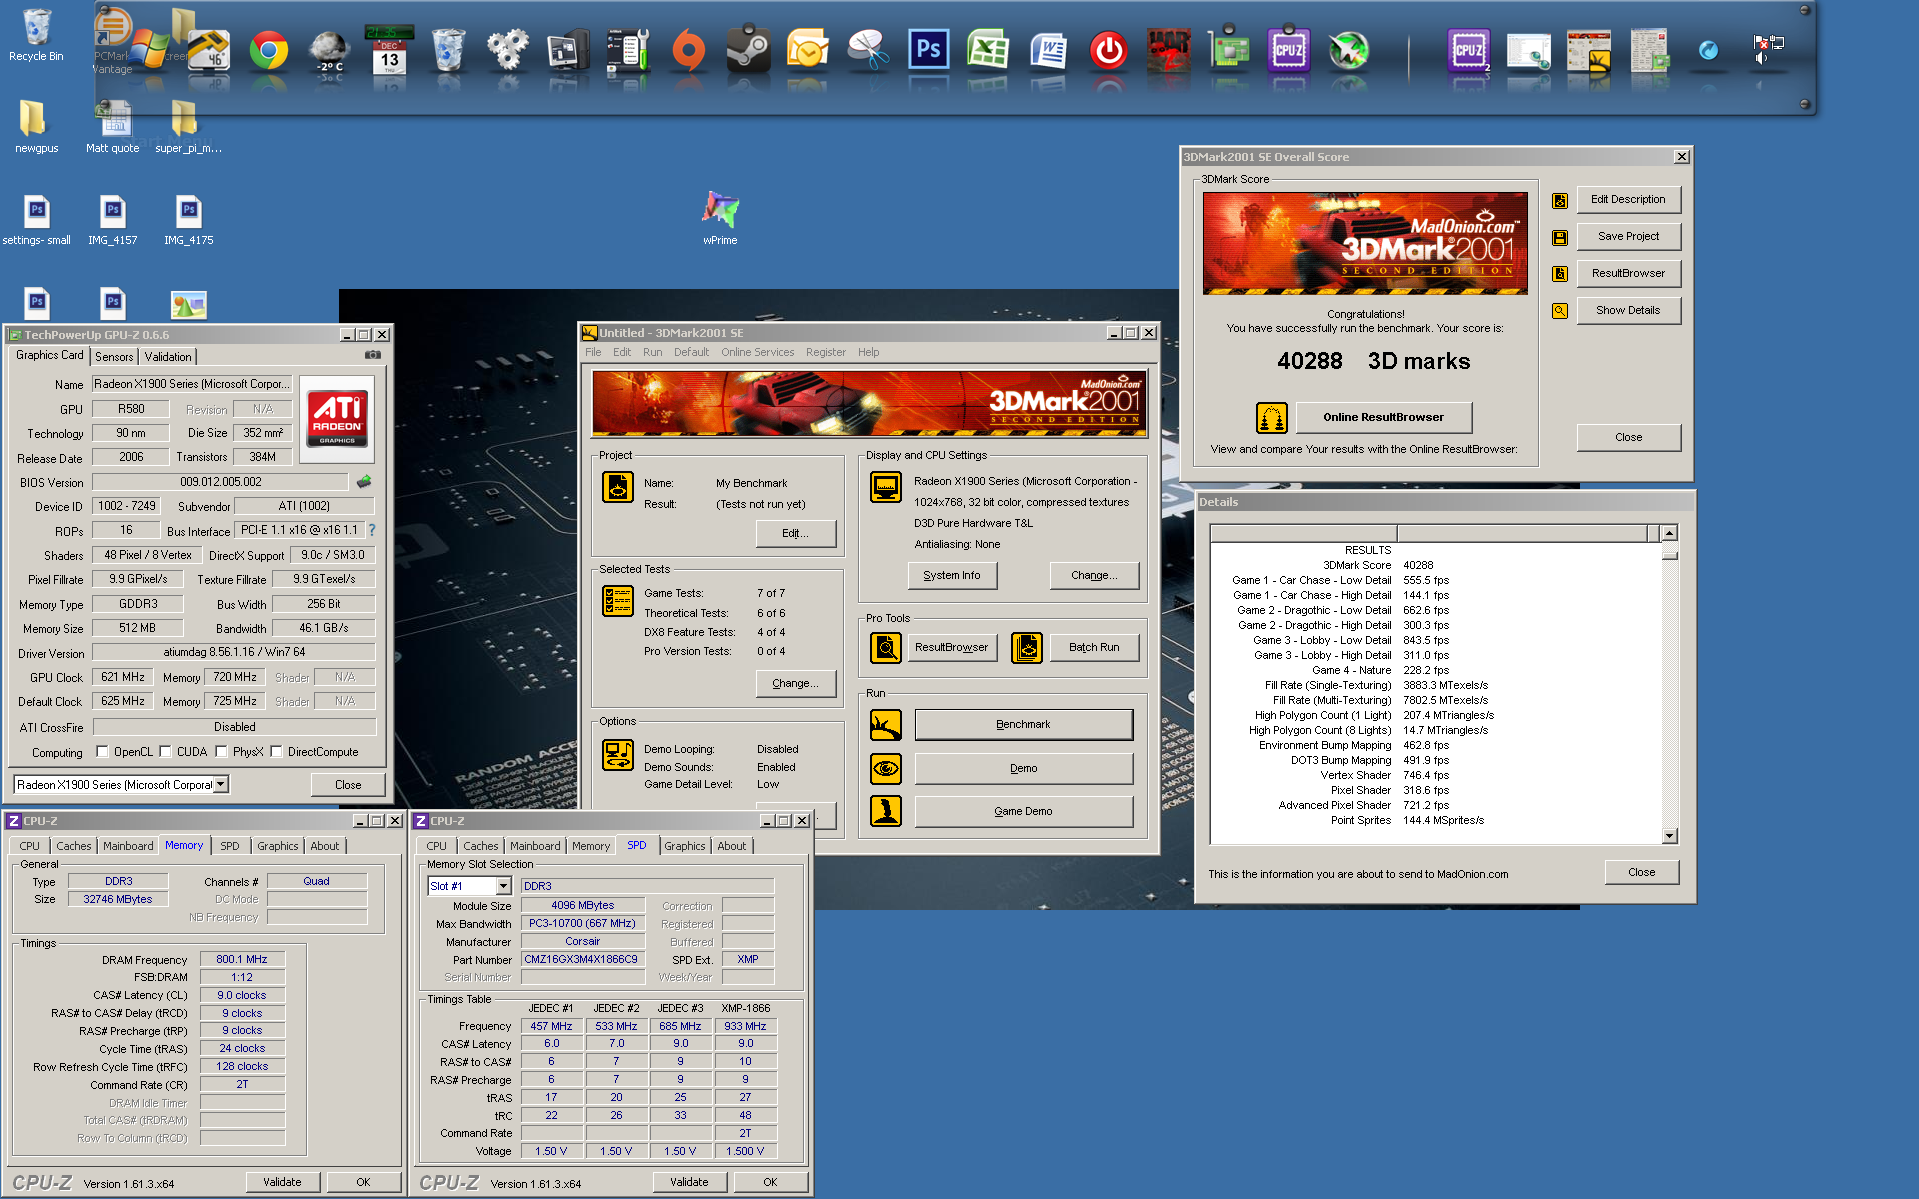The image size is (1919, 1199).
Task: Click the disk icon beside Save Project
Action: pos(1560,238)
